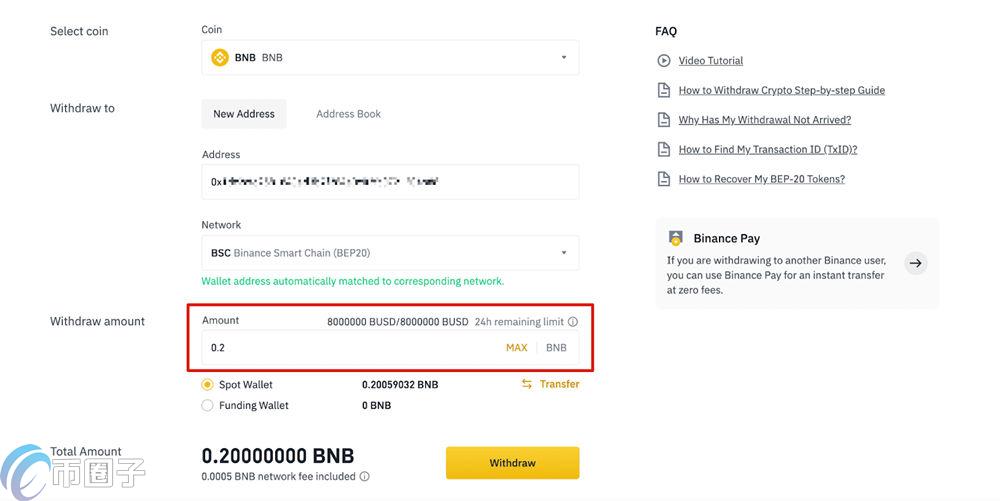
Task: Select the Spot Wallet radio button
Action: [x=207, y=385]
